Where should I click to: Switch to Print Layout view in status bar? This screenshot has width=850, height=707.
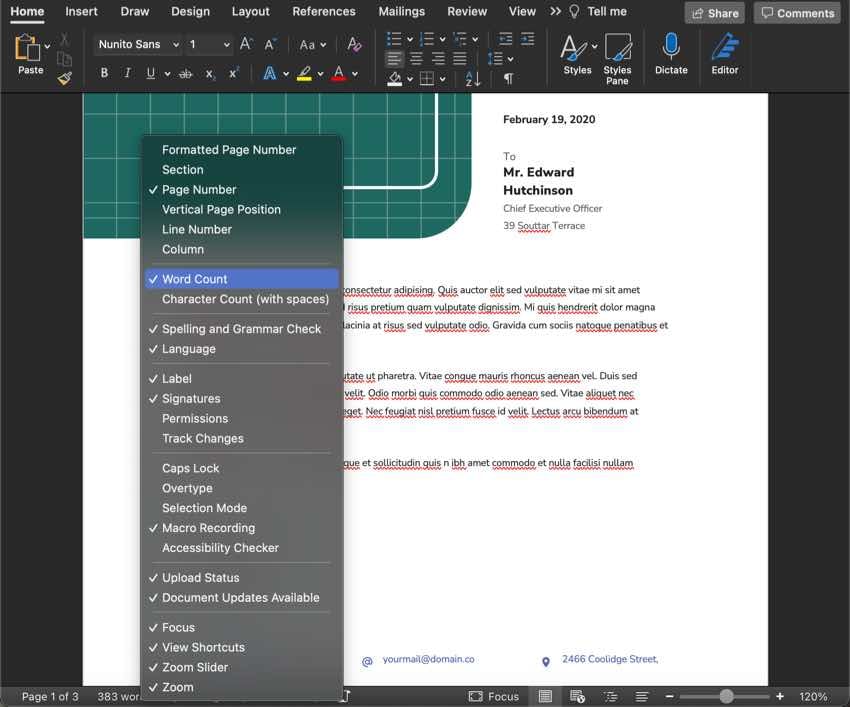544,696
